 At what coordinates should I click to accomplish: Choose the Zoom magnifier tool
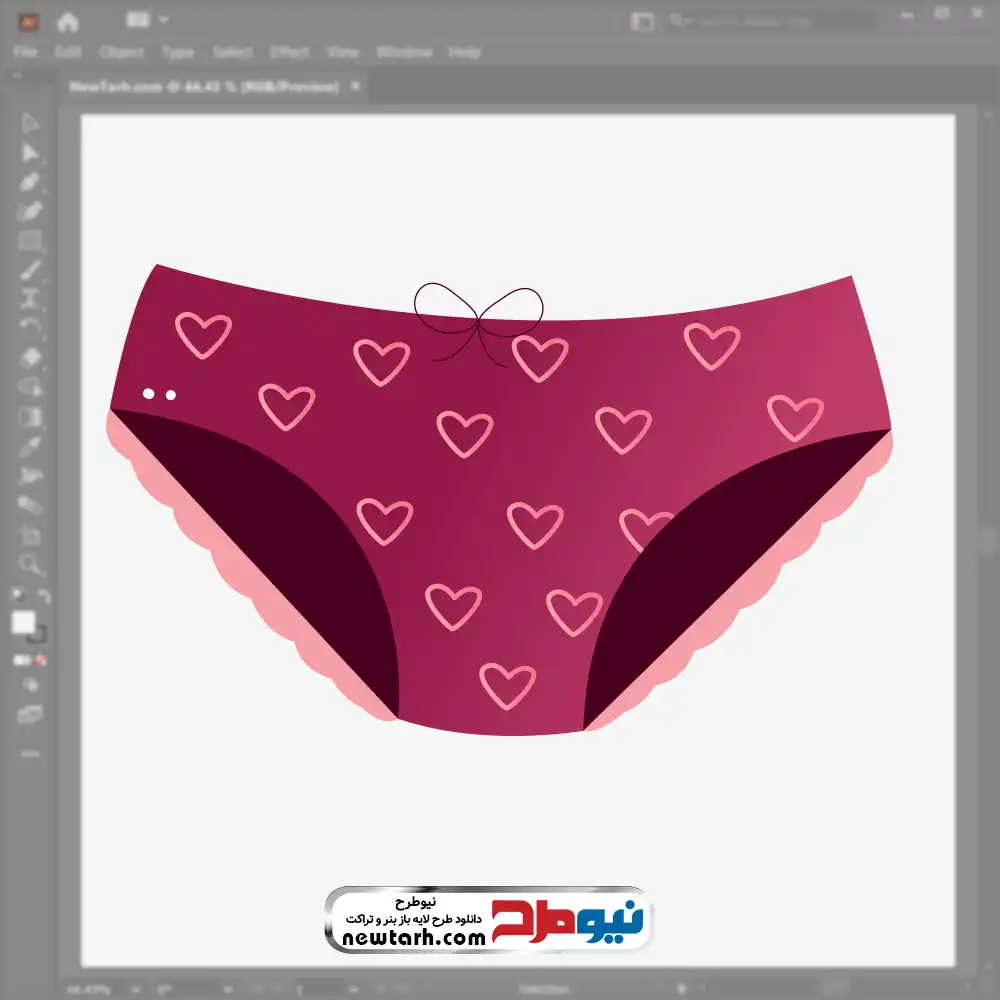click(30, 564)
